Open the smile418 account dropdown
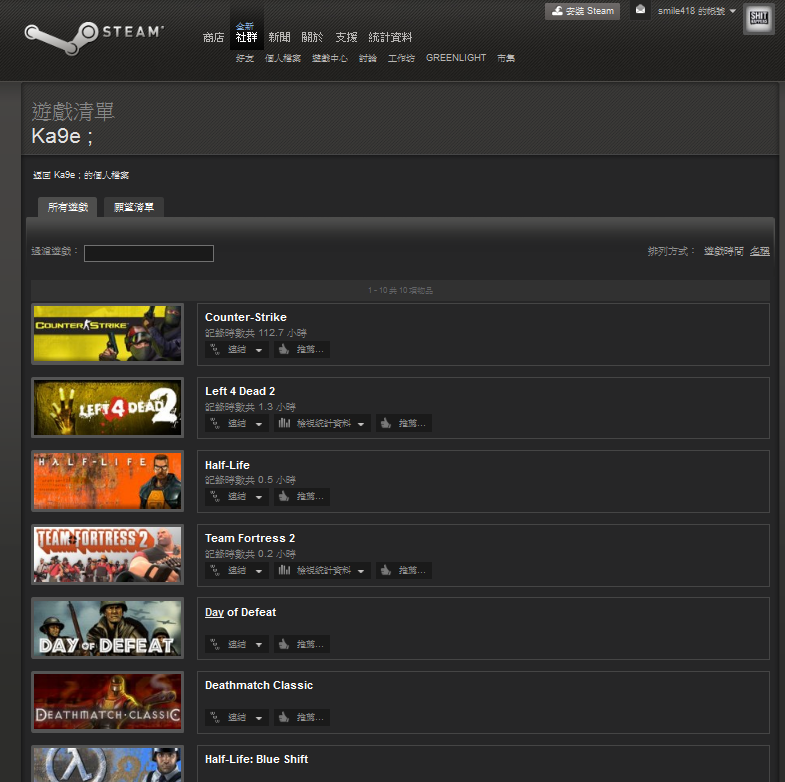This screenshot has height=782, width=785. click(696, 11)
